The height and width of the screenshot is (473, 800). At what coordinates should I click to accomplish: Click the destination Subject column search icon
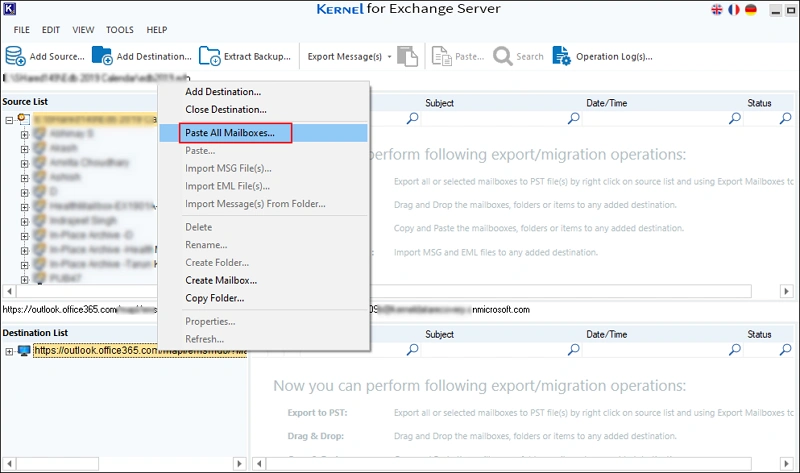coord(574,350)
